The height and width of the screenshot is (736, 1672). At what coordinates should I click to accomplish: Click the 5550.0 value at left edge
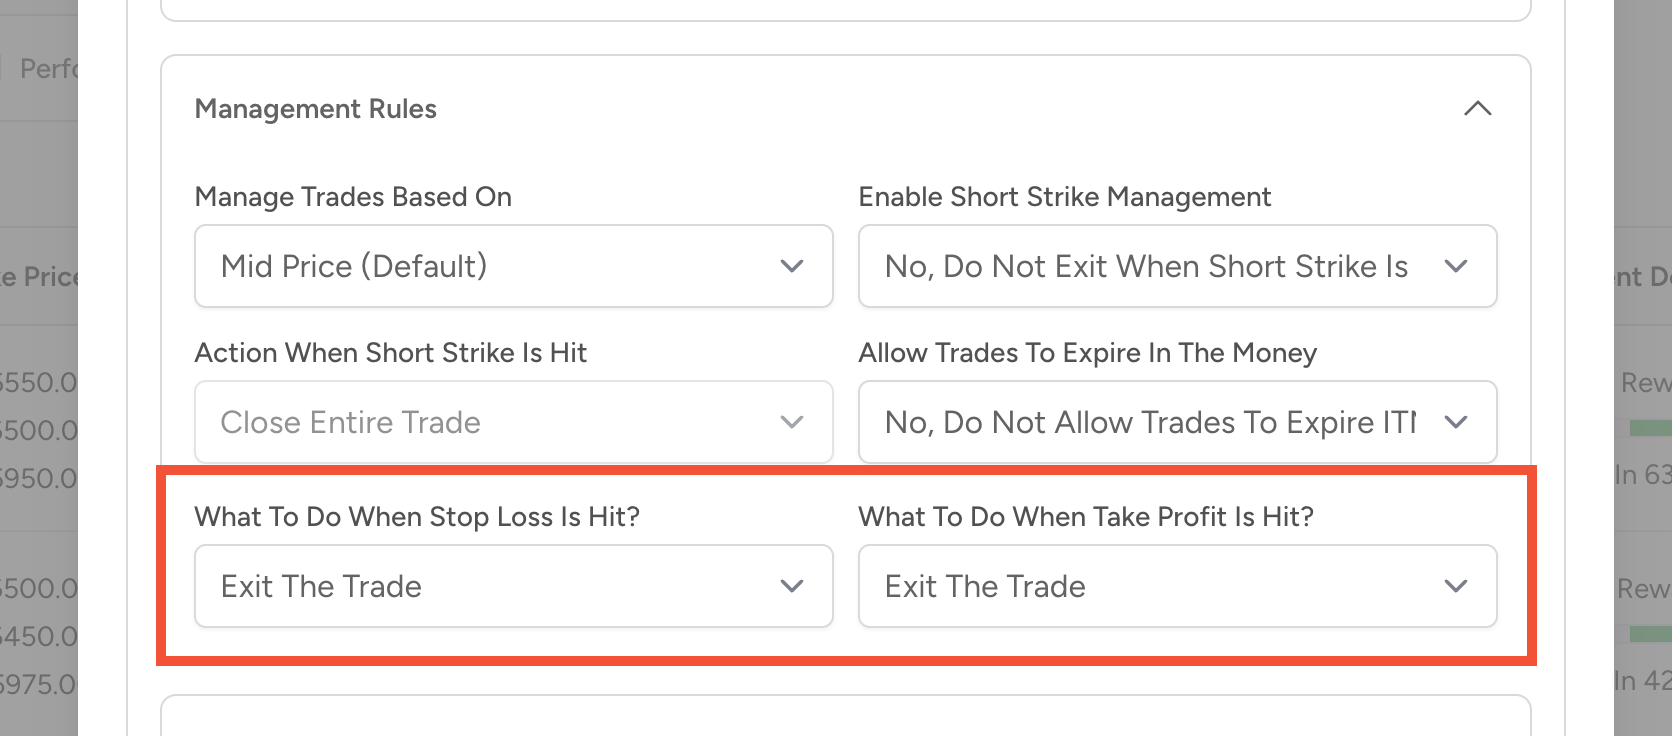tap(38, 383)
